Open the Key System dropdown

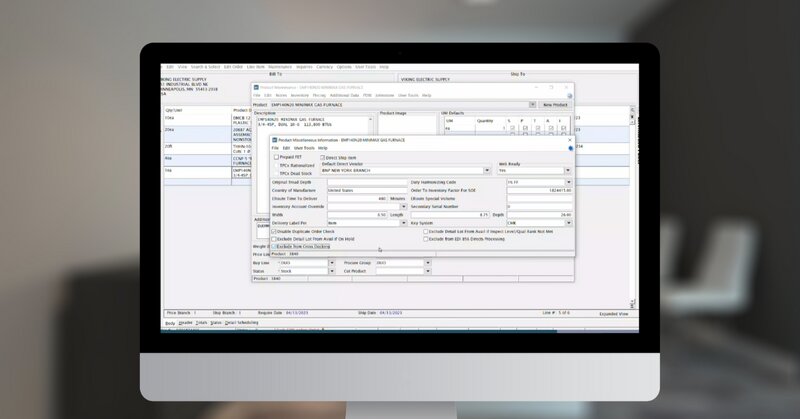(x=568, y=223)
